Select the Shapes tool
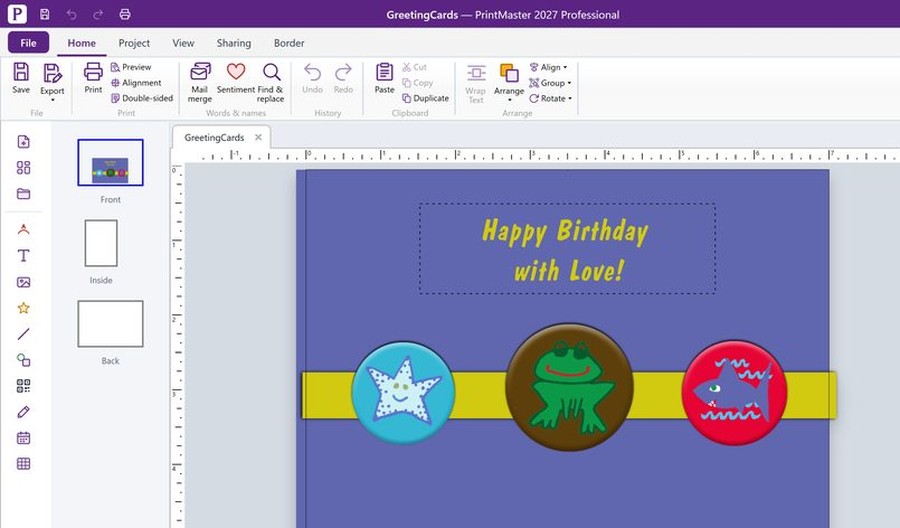 [24, 360]
